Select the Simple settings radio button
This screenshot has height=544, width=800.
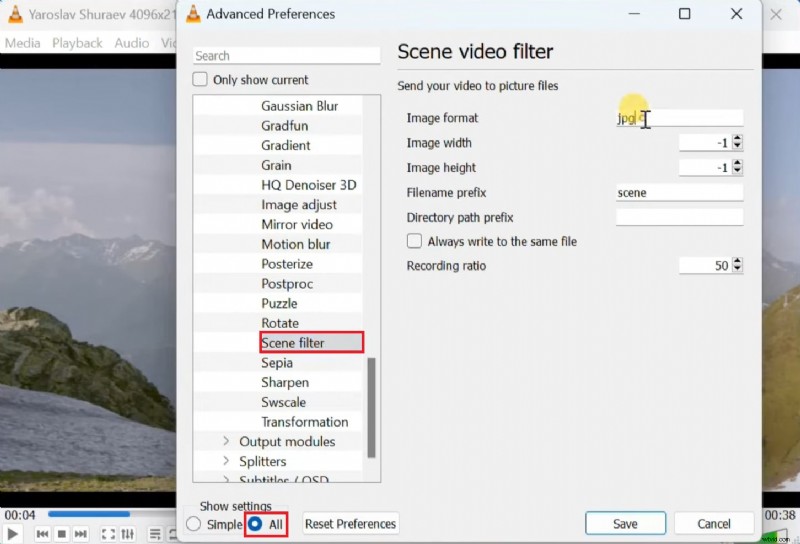click(193, 524)
